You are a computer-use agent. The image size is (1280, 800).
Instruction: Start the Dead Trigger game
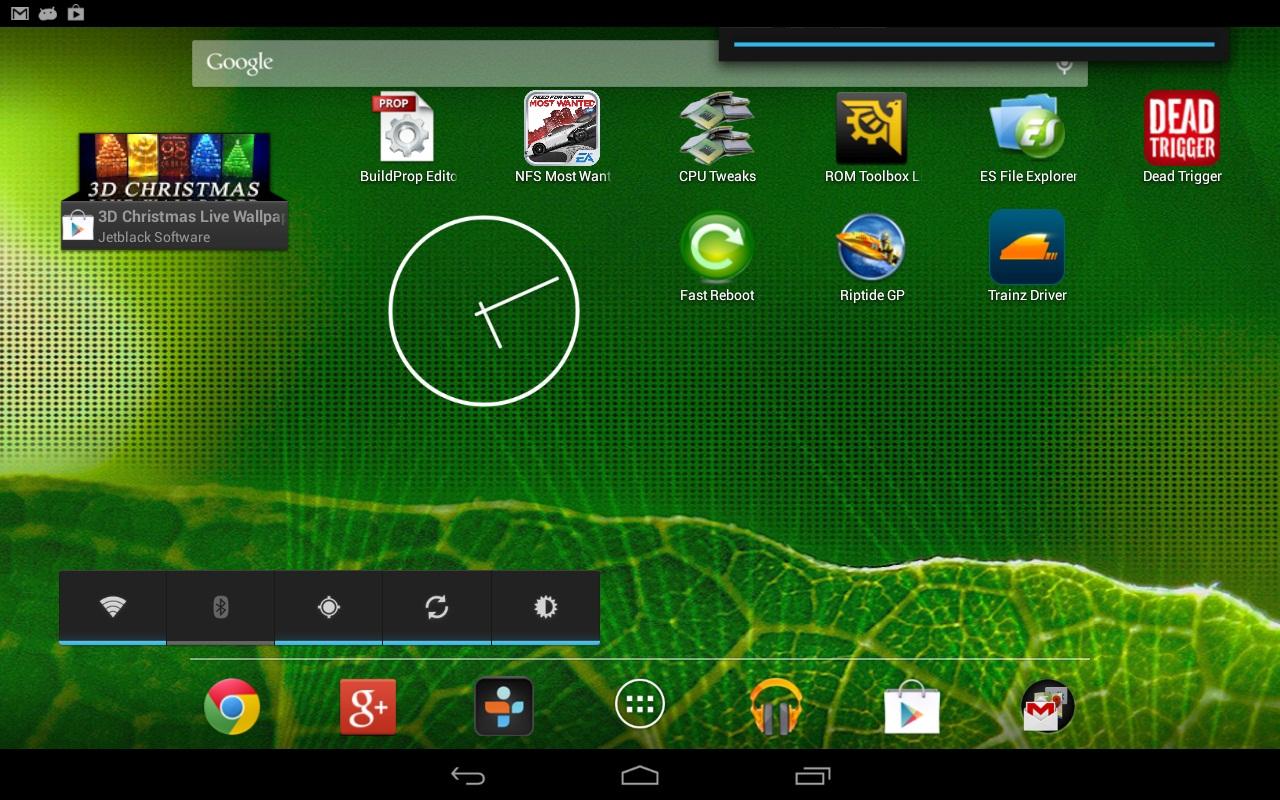1182,137
